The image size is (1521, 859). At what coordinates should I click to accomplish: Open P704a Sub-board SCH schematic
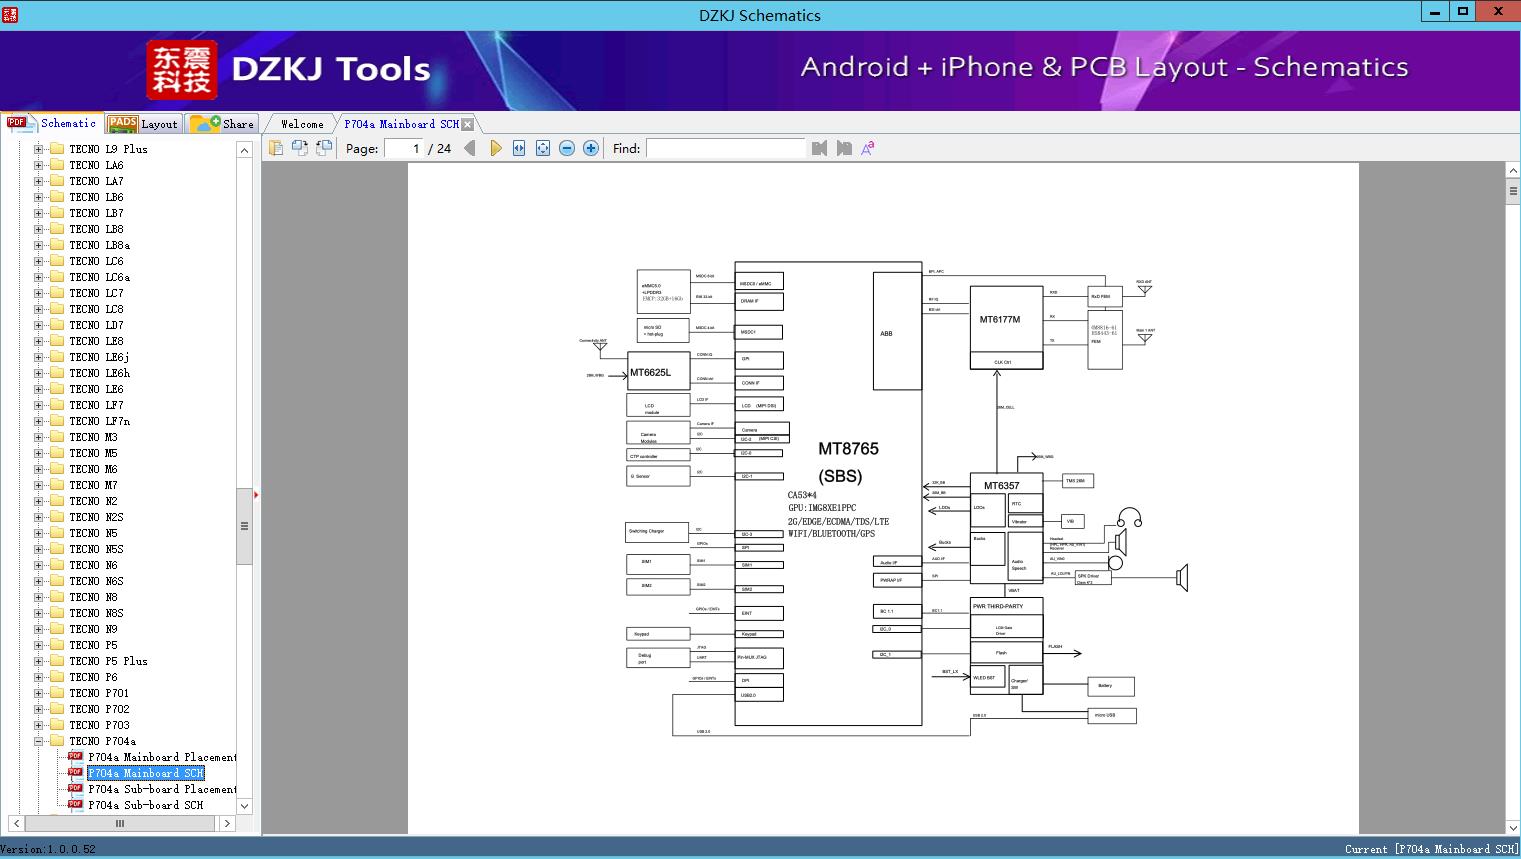145,805
